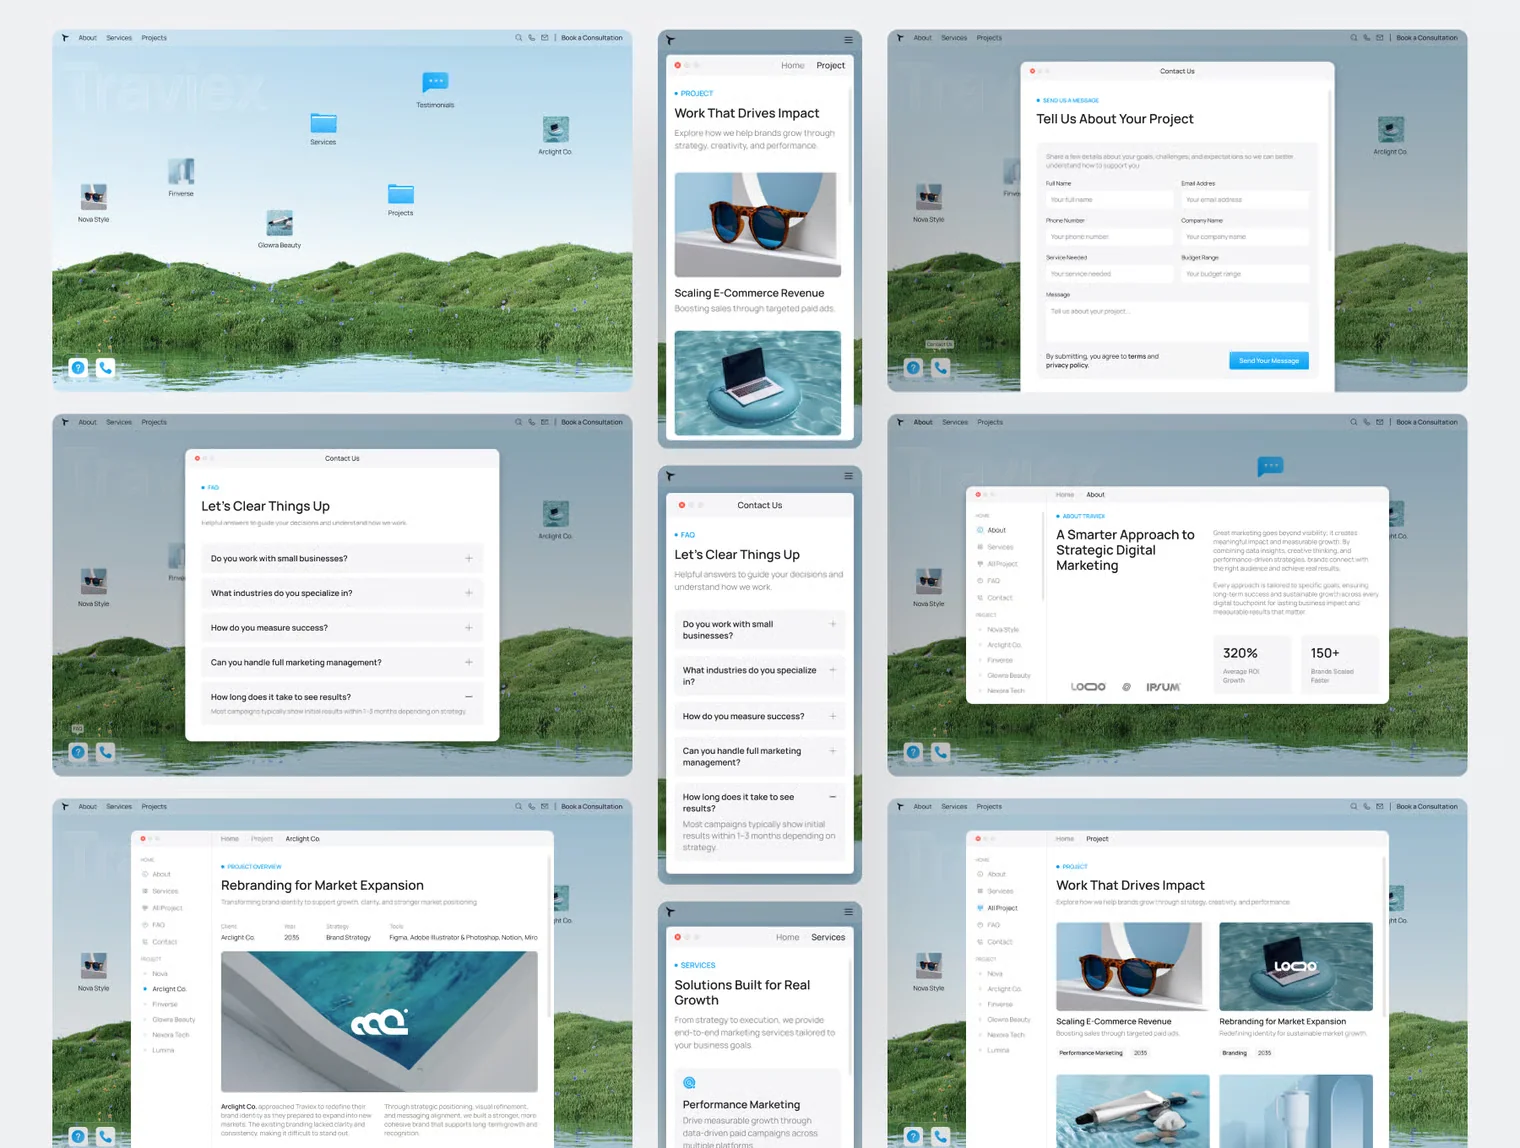The height and width of the screenshot is (1148, 1520).
Task: Click the Arclight Co. breadcrumb in the Rebranding window
Action: click(x=303, y=839)
